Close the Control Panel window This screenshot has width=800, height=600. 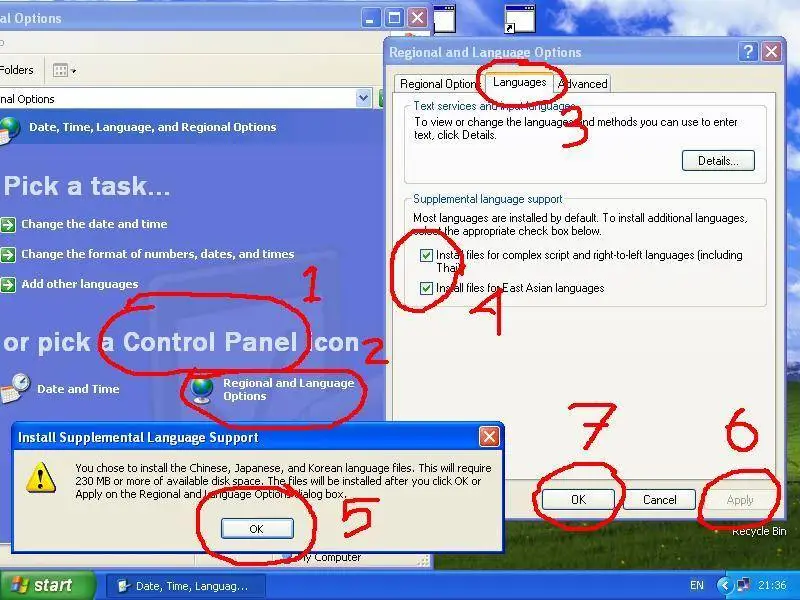tap(417, 18)
